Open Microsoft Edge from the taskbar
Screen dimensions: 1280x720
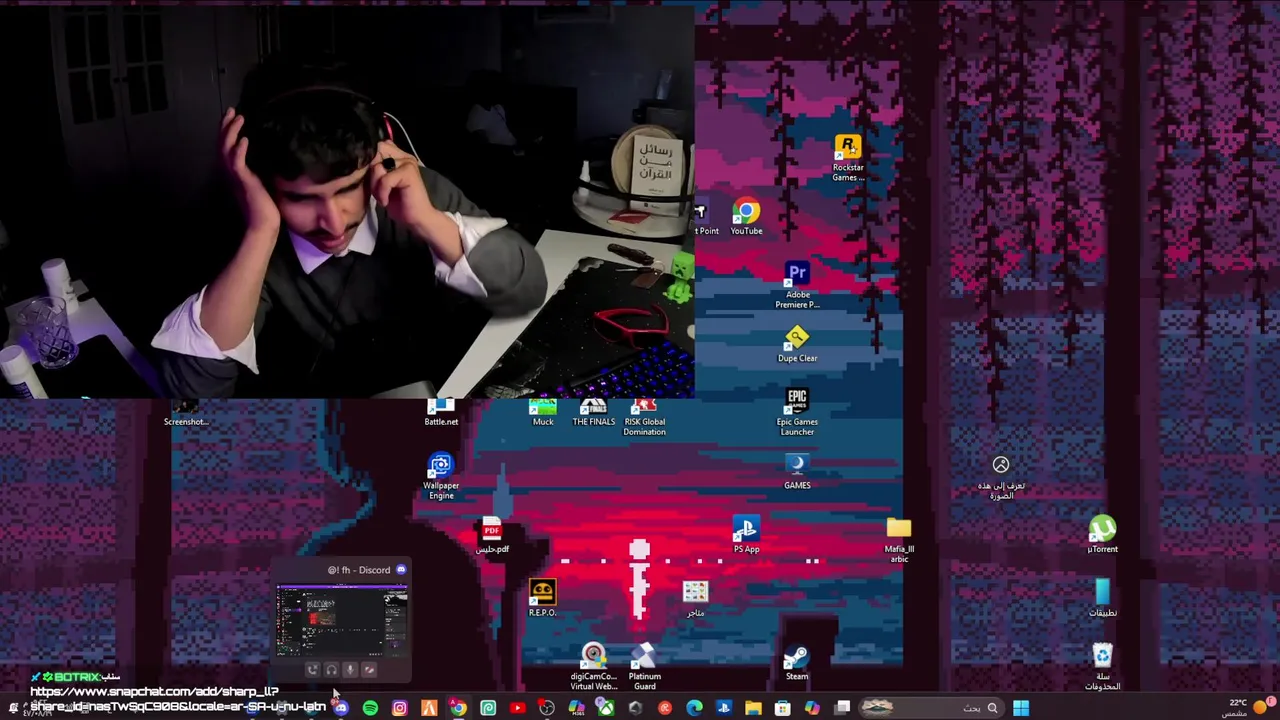click(x=694, y=708)
